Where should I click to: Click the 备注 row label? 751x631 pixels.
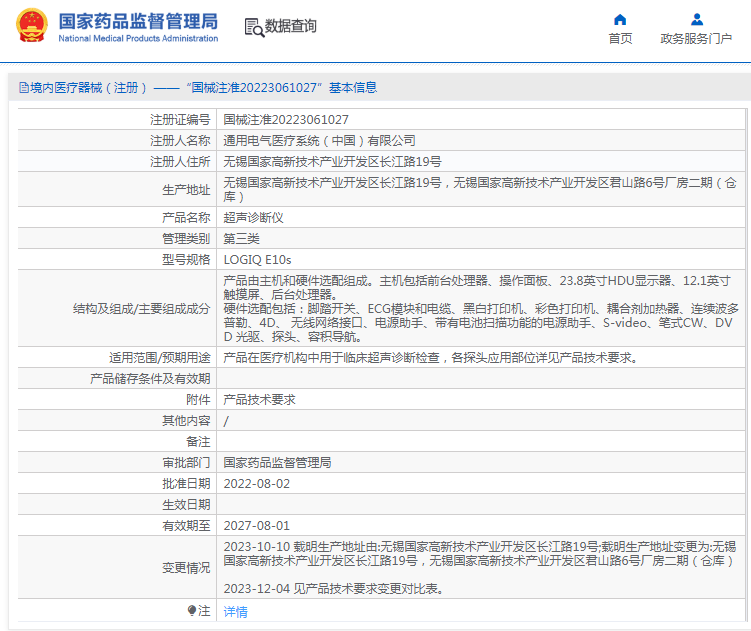(x=198, y=442)
